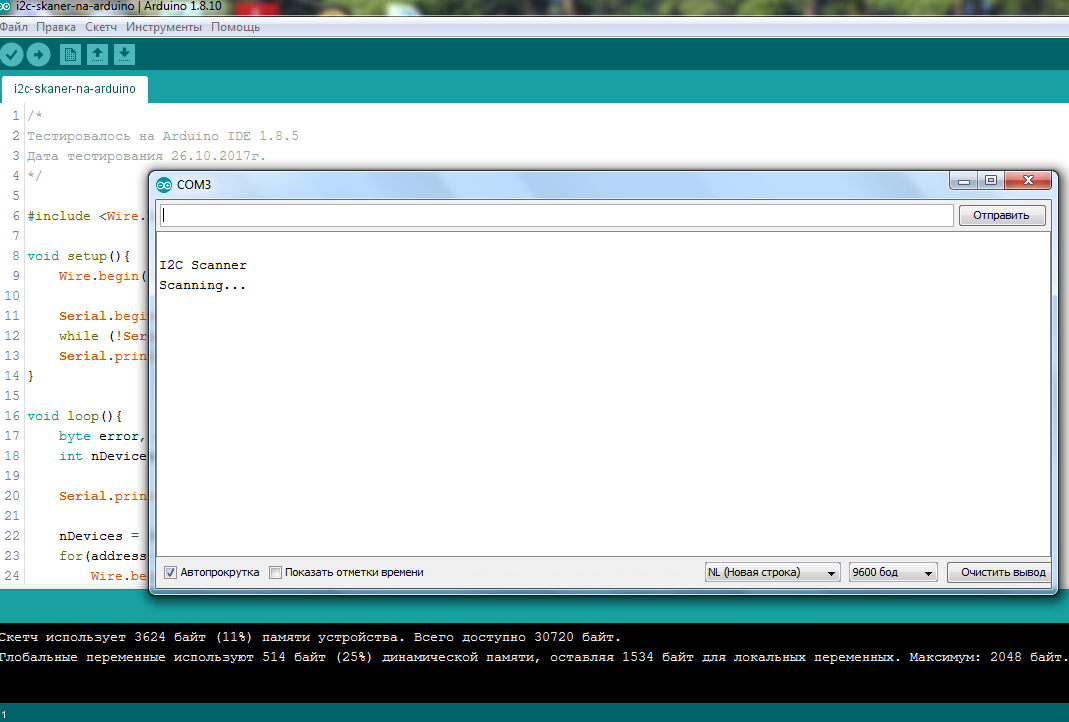Minimize the COM3 serial monitor window
The width and height of the screenshot is (1069, 722).
pyautogui.click(x=964, y=181)
